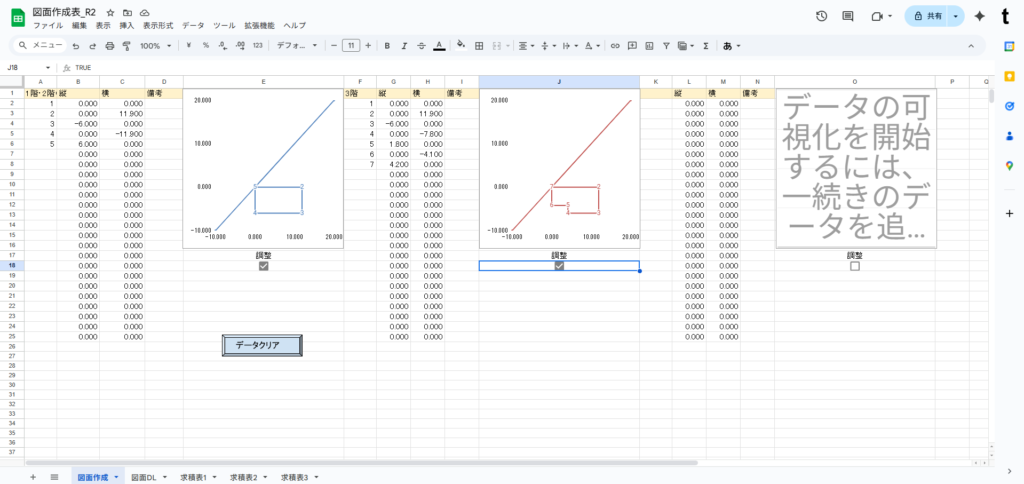
Task: Open the font family dropdown
Action: tap(296, 46)
